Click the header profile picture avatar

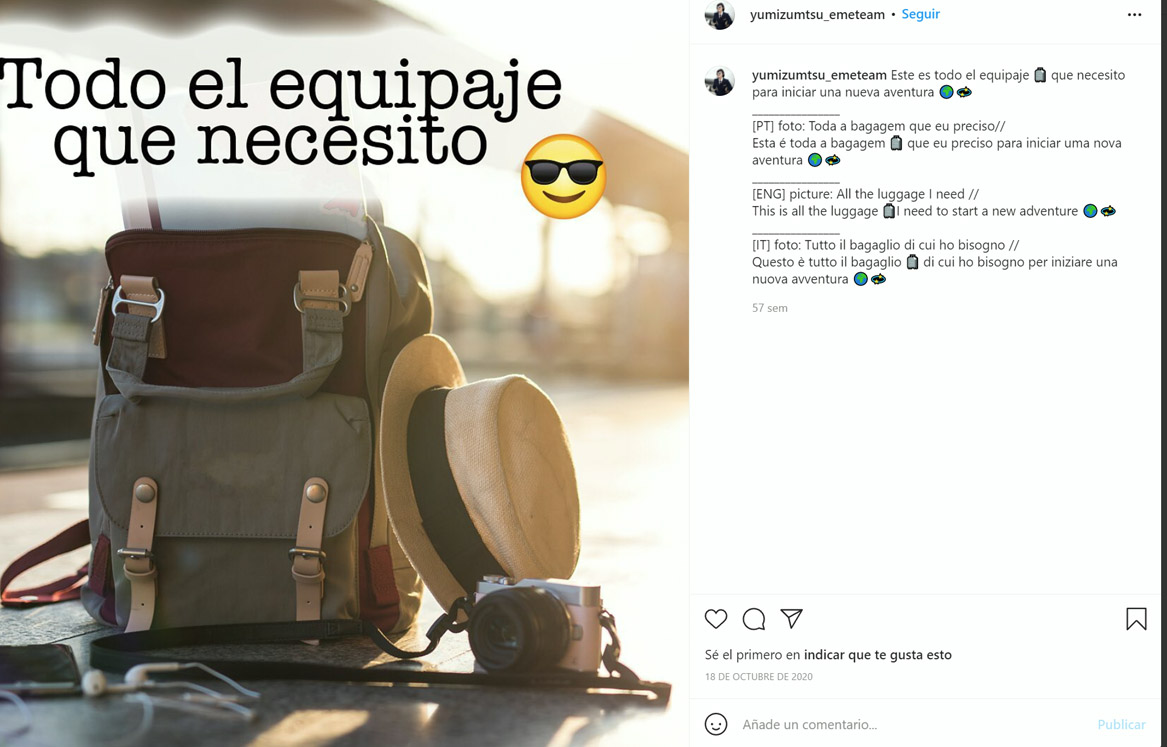pos(720,15)
